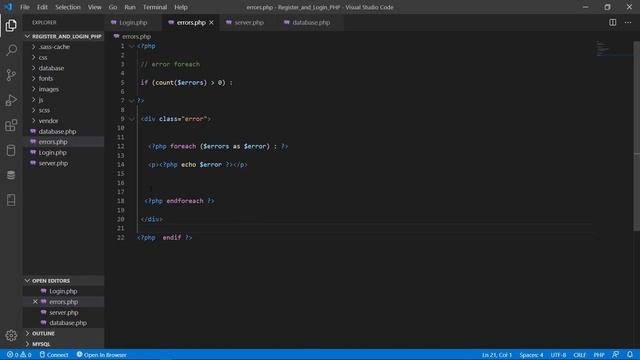Open Run and Debug view
This screenshot has height=360, width=640.
11,100
